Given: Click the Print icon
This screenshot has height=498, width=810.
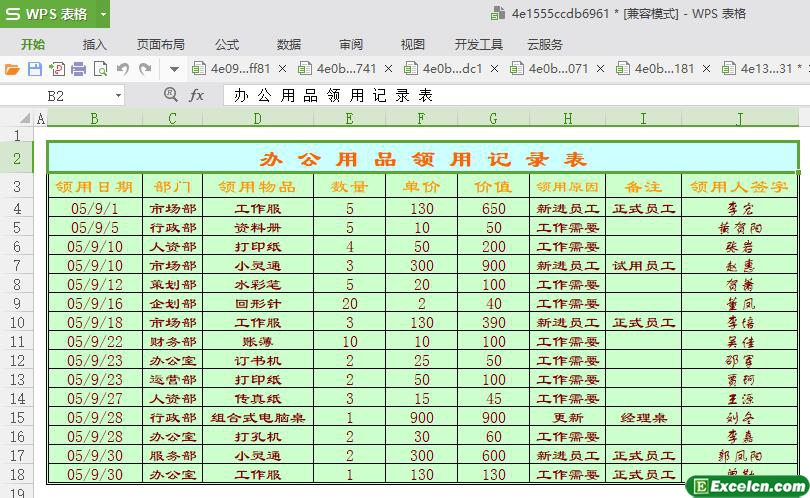Looking at the screenshot, I should (x=79, y=69).
